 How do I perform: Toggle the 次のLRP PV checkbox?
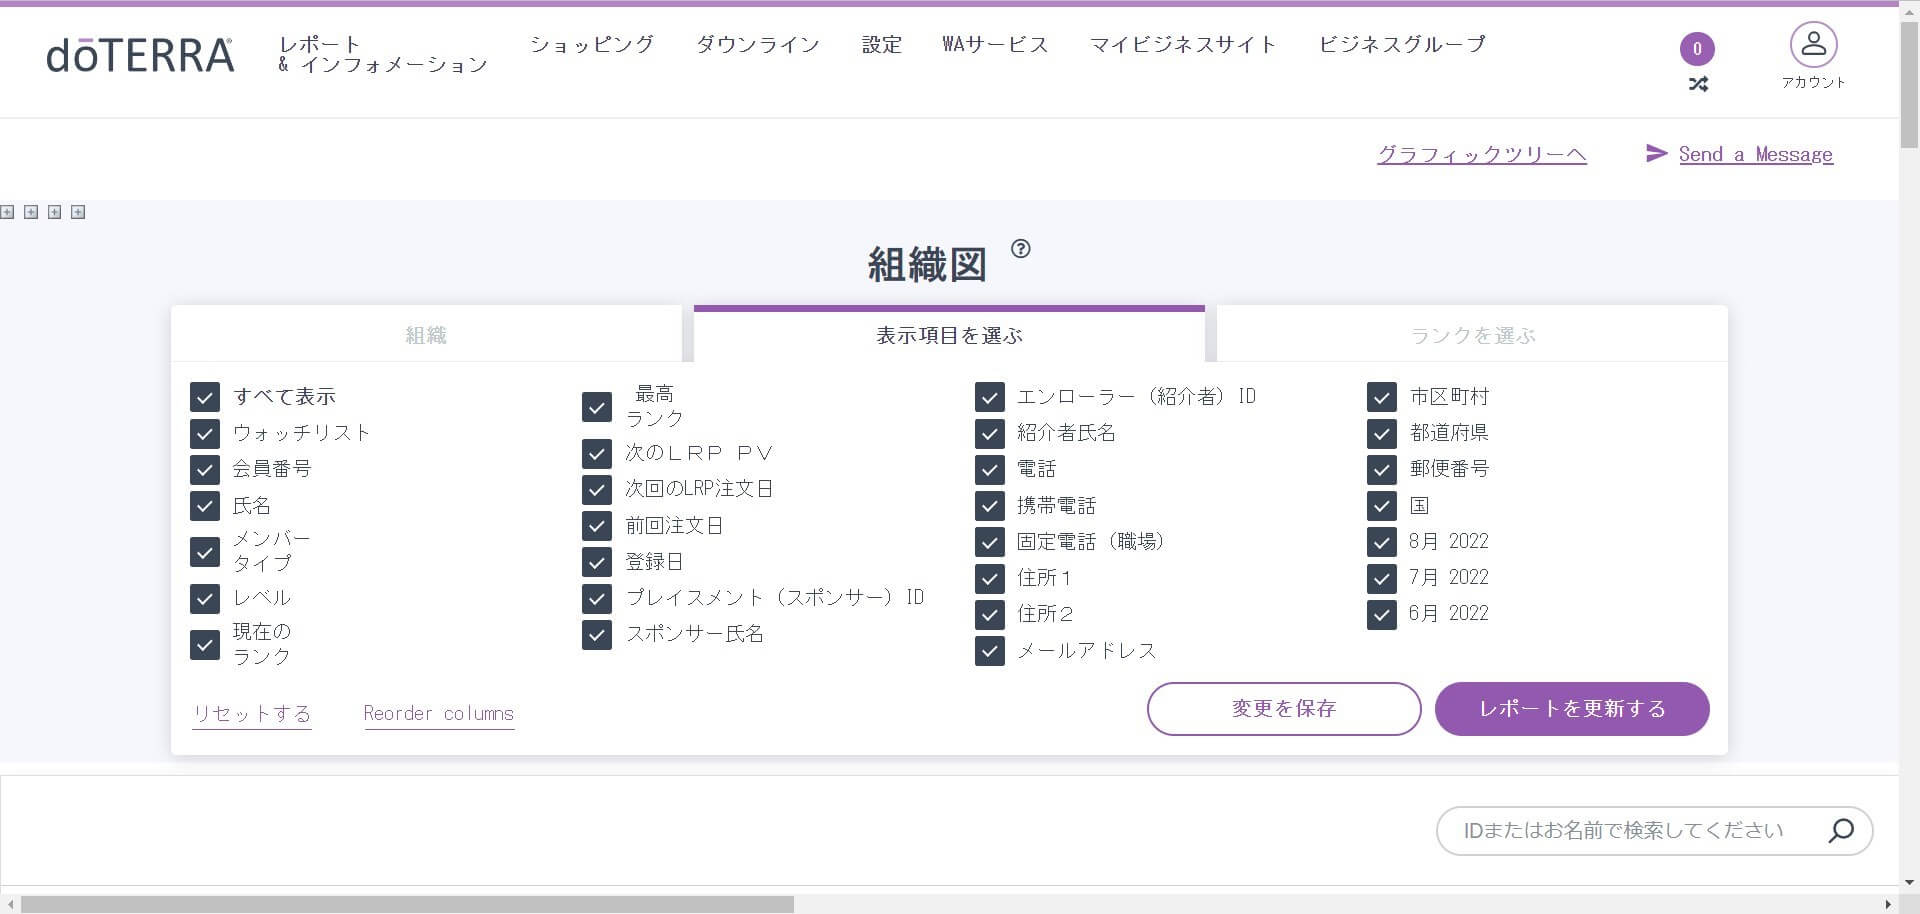pyautogui.click(x=597, y=453)
